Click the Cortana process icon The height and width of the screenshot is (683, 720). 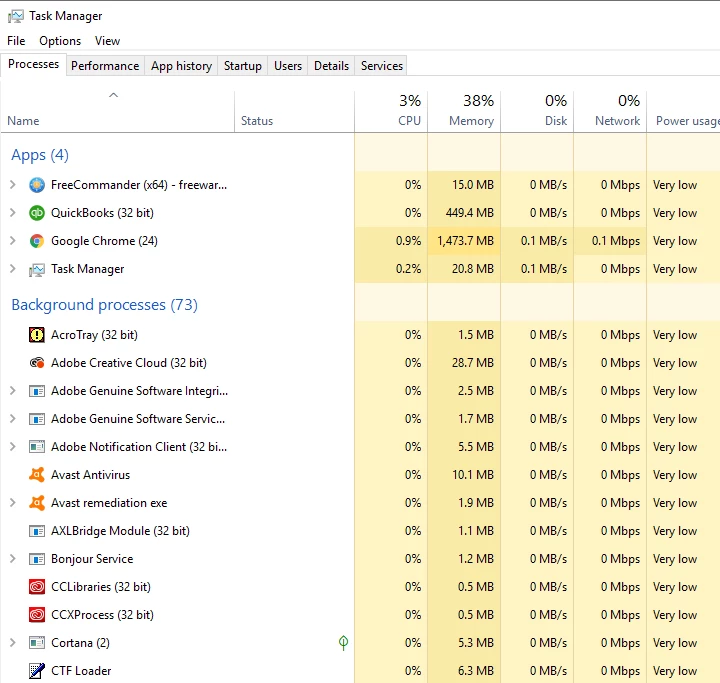click(37, 643)
